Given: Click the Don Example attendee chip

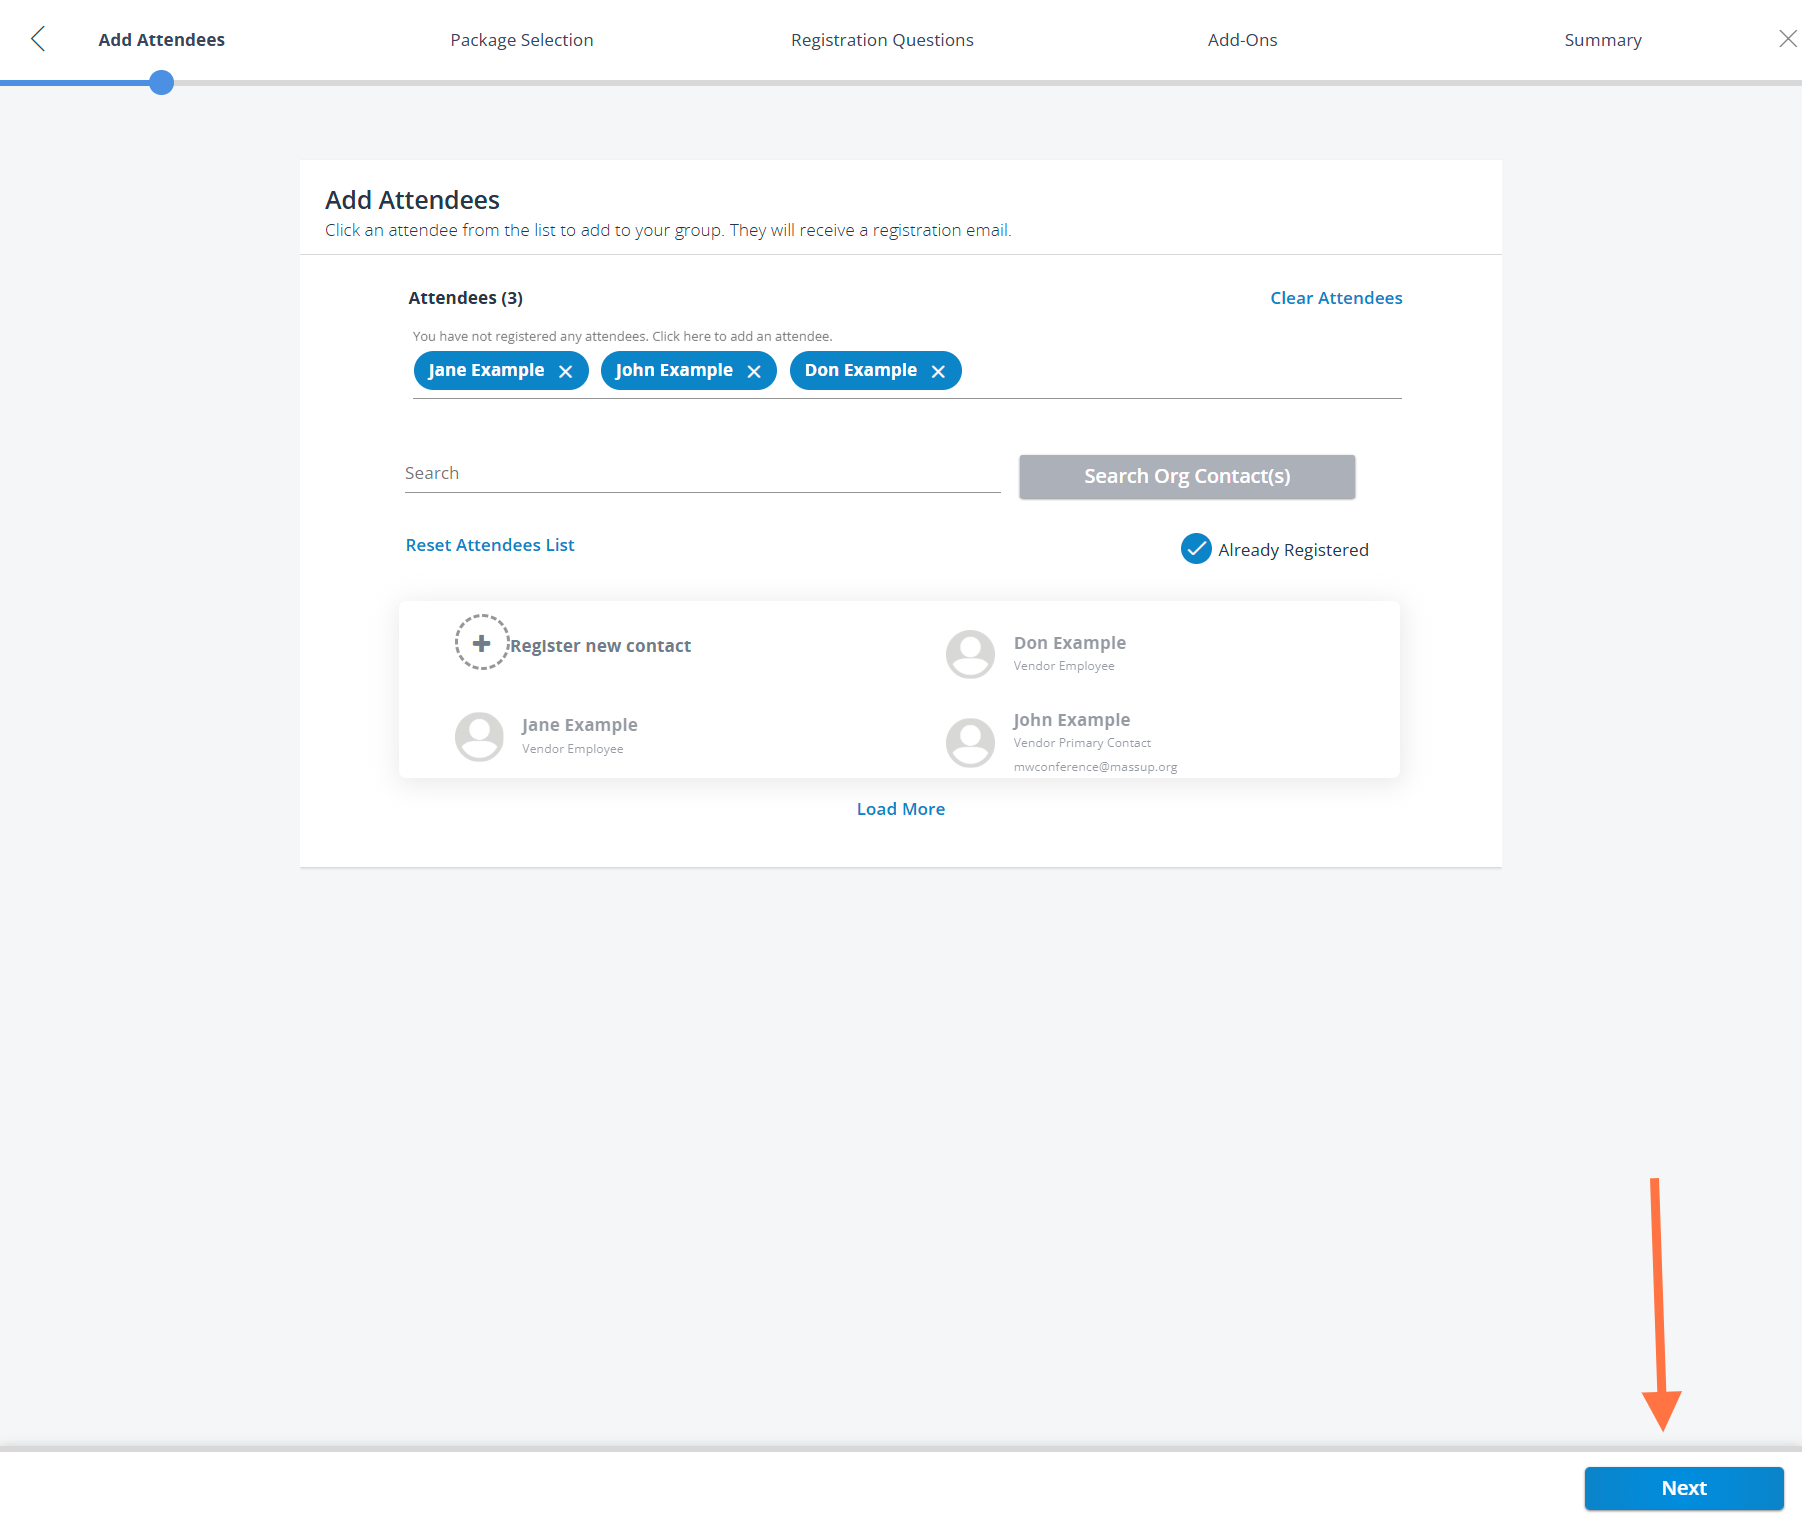Looking at the screenshot, I should coord(876,371).
